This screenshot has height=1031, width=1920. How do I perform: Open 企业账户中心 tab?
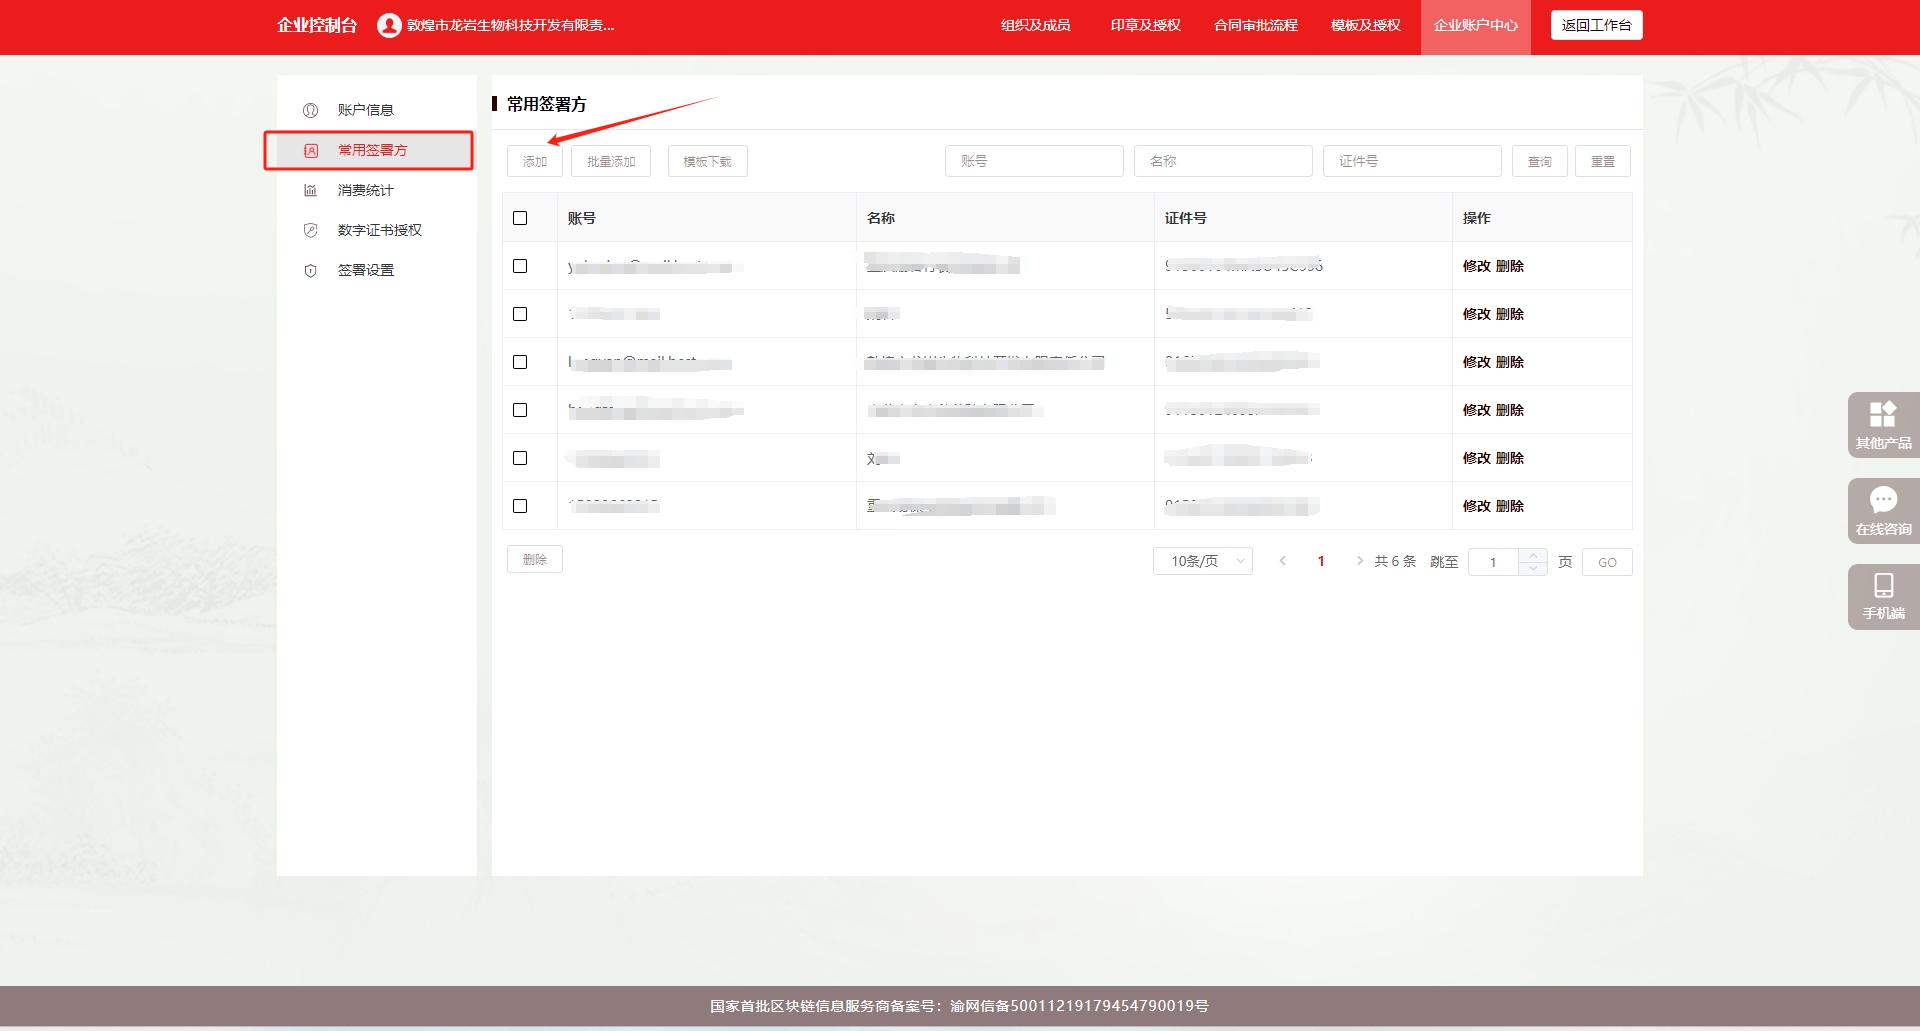[x=1475, y=27]
